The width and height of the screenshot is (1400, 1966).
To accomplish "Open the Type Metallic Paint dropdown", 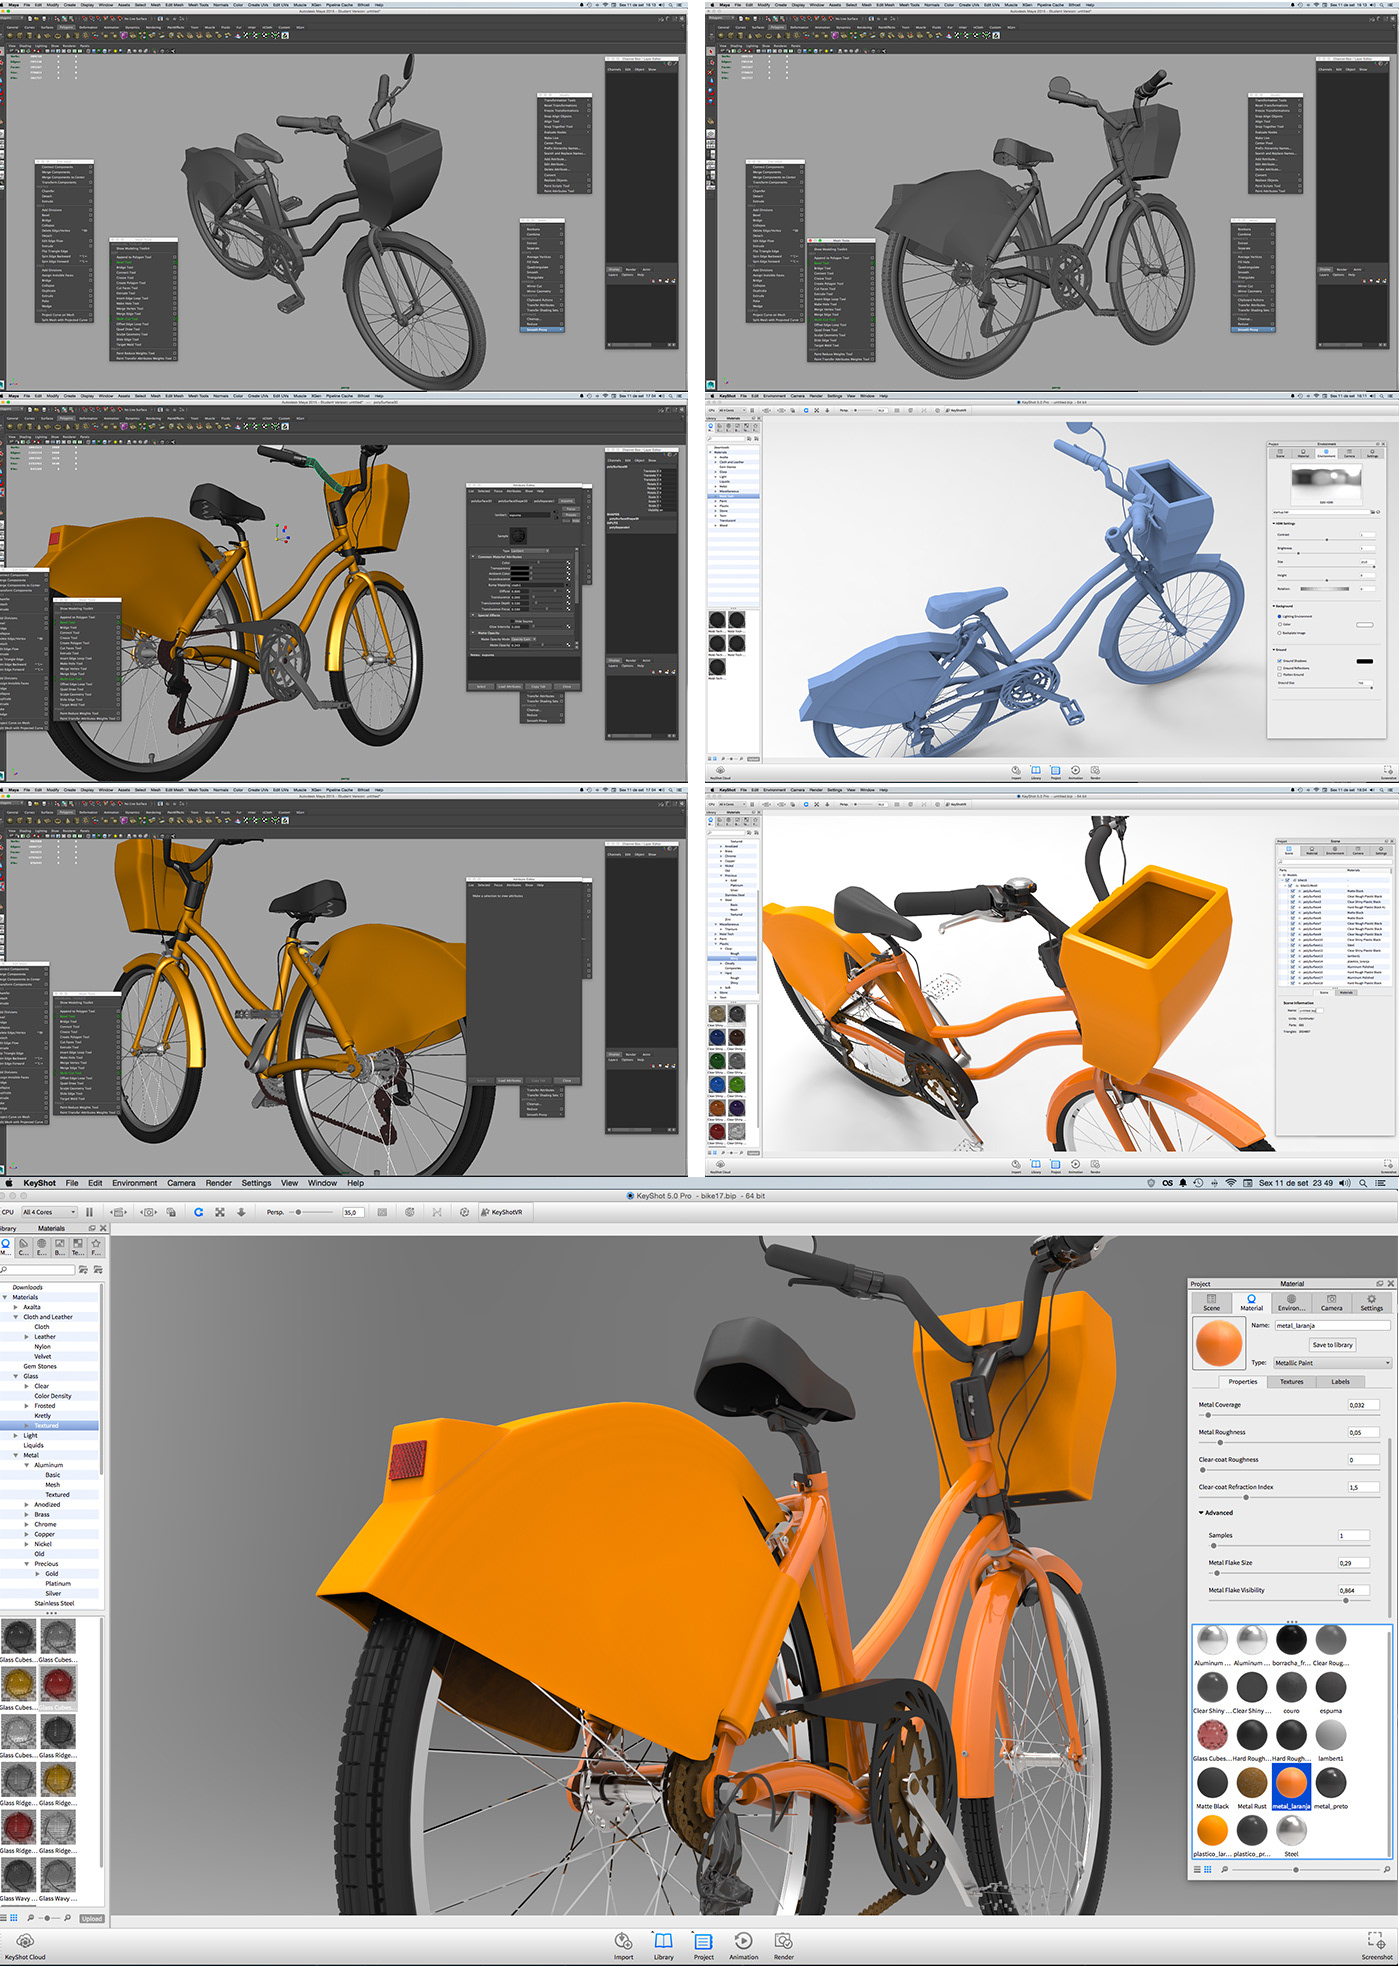I will [x=1332, y=1363].
